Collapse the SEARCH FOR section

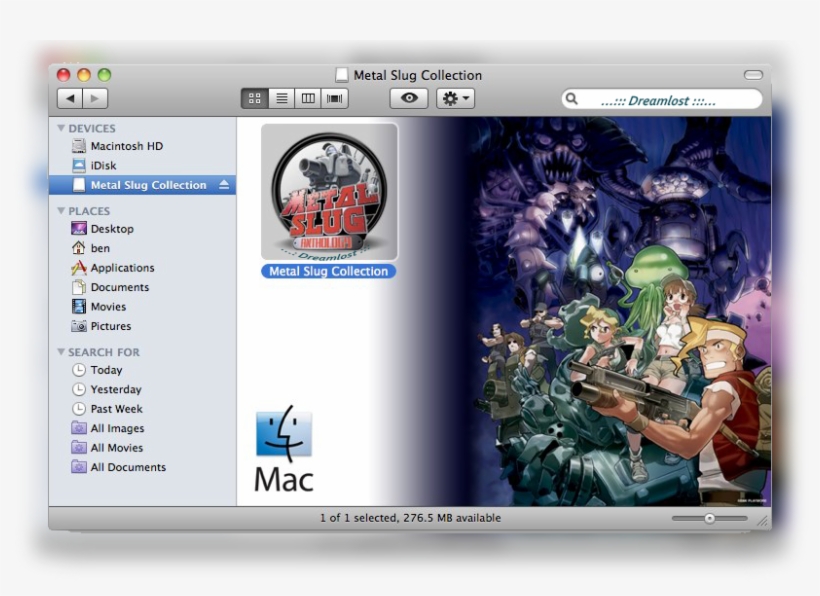(61, 352)
